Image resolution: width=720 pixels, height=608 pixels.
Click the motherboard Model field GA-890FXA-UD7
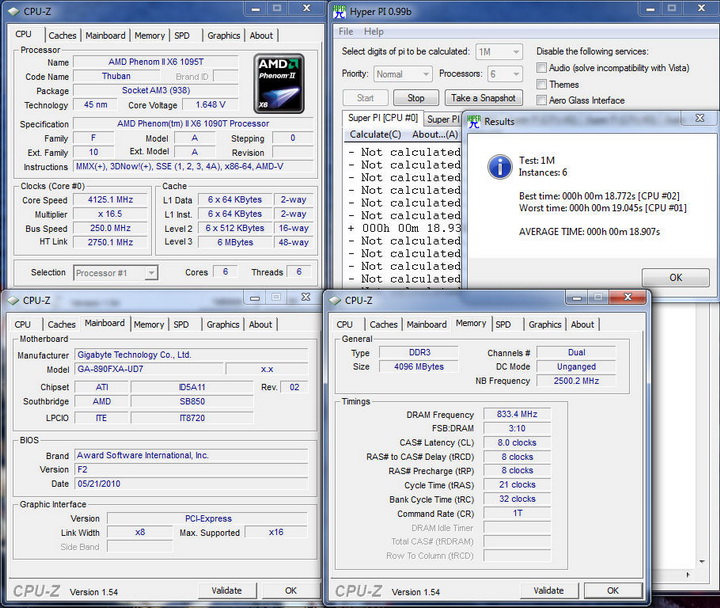point(149,369)
